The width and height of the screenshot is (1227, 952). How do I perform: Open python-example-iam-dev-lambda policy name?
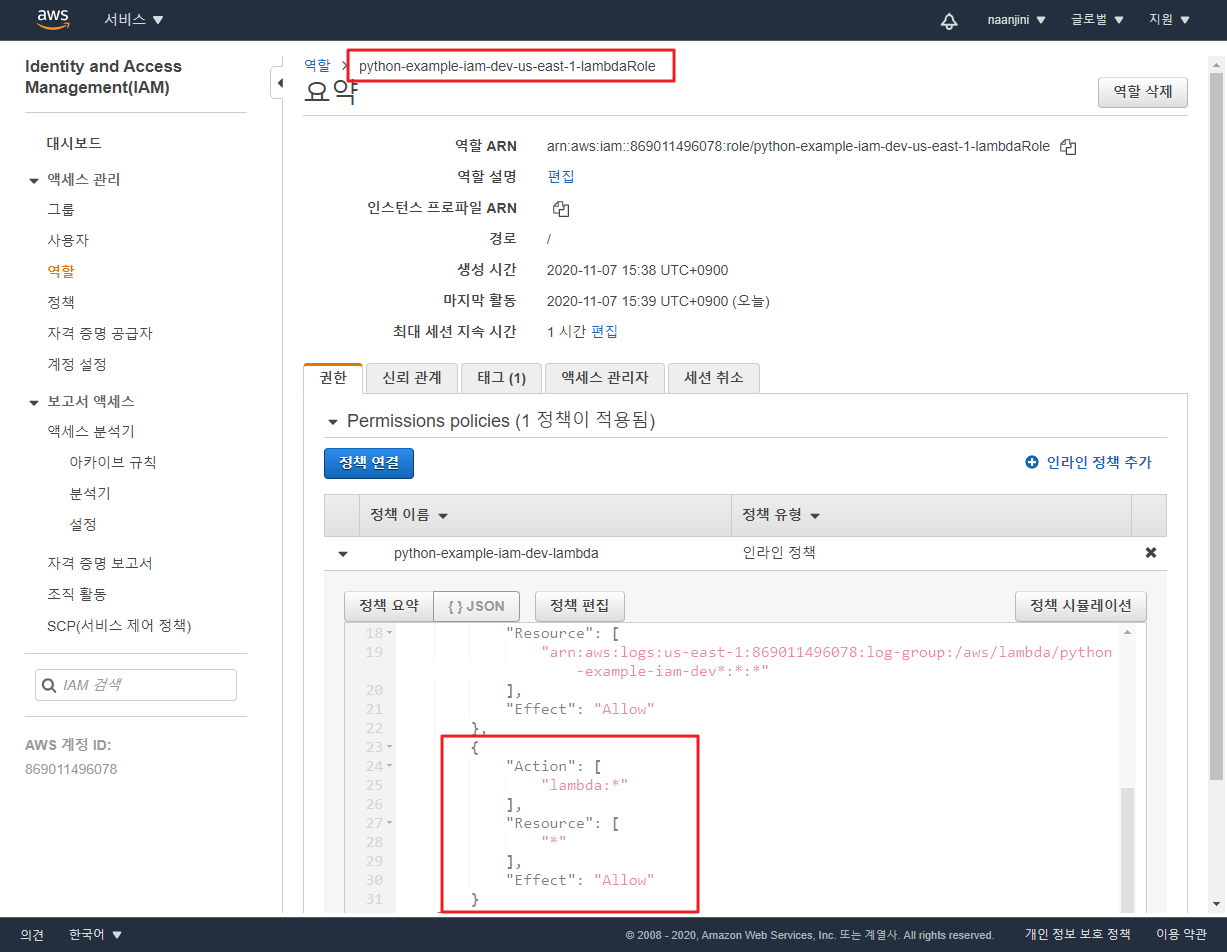496,553
